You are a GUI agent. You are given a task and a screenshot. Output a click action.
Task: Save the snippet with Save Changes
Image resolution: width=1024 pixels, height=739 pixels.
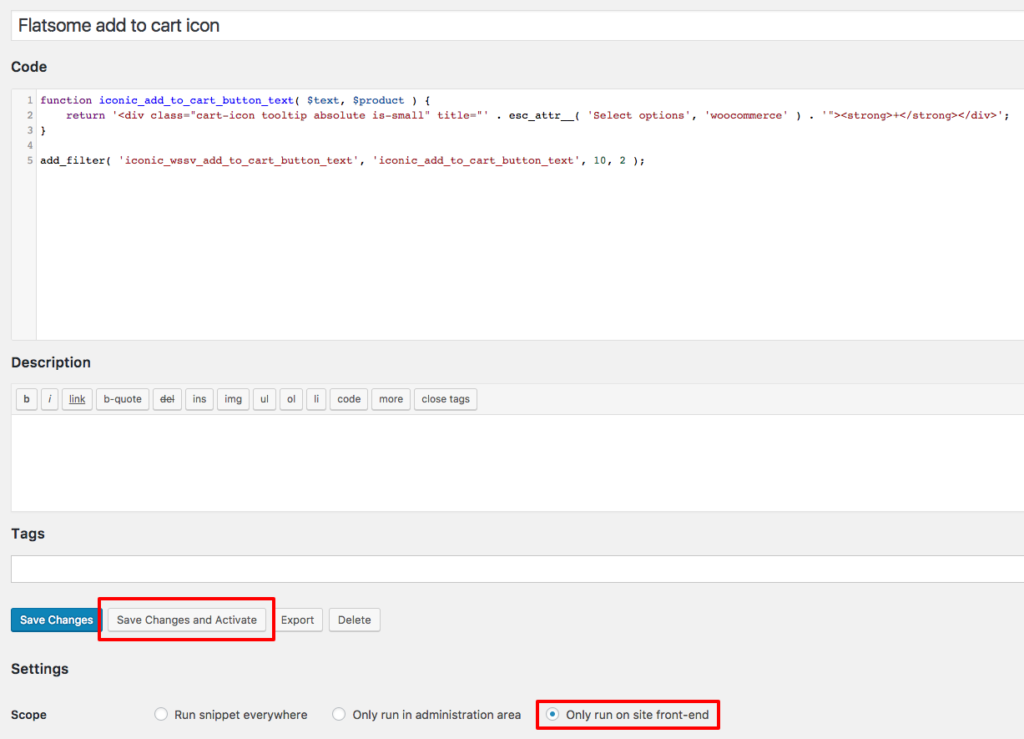tap(55, 620)
